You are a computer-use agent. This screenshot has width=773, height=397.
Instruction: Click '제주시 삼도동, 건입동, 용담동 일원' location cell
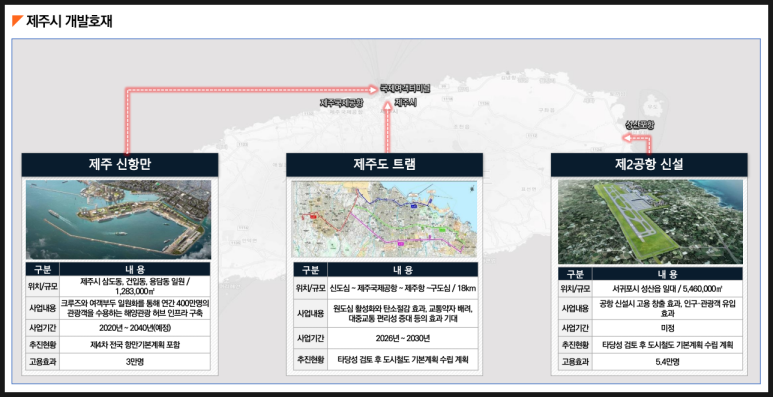[x=135, y=286]
